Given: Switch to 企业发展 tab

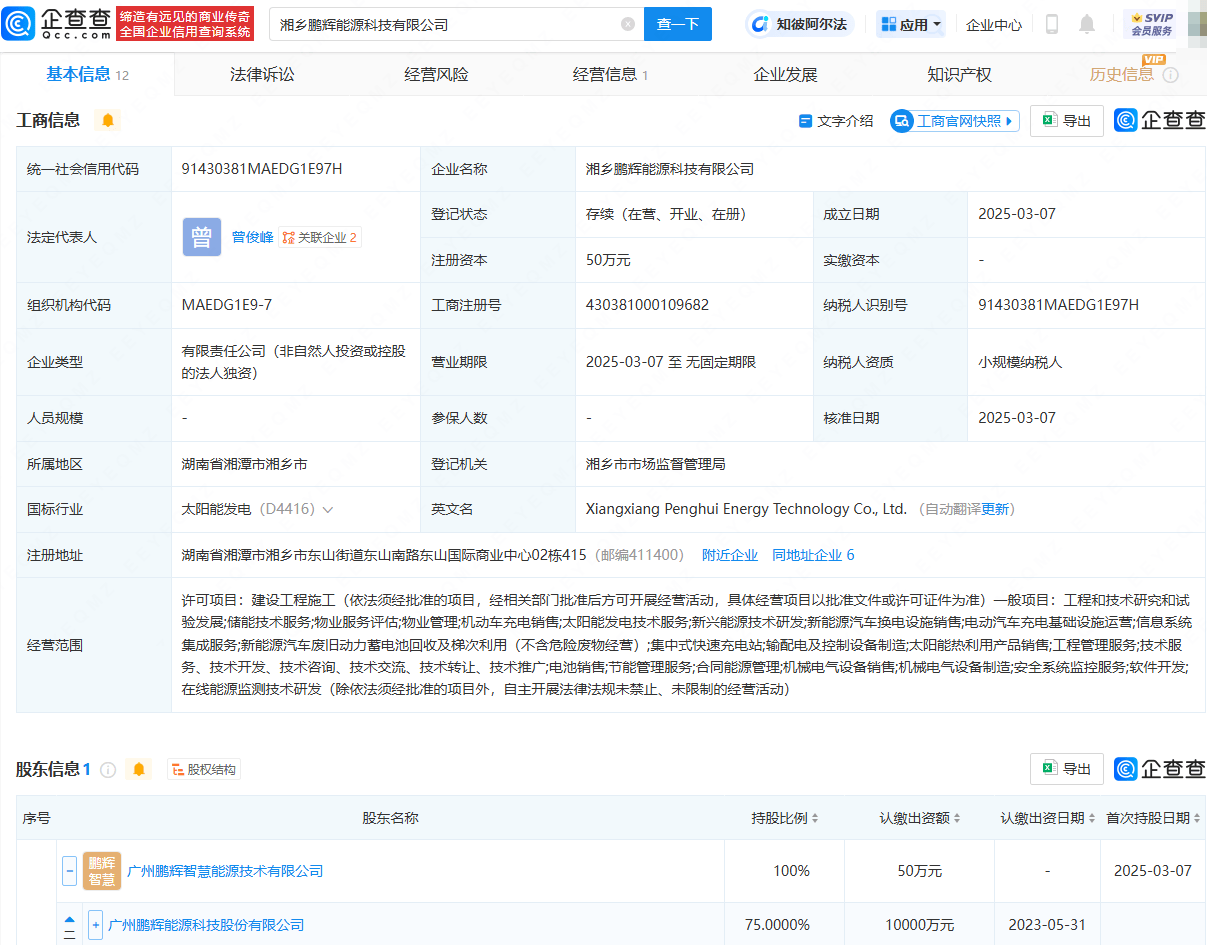Looking at the screenshot, I should coord(785,74).
